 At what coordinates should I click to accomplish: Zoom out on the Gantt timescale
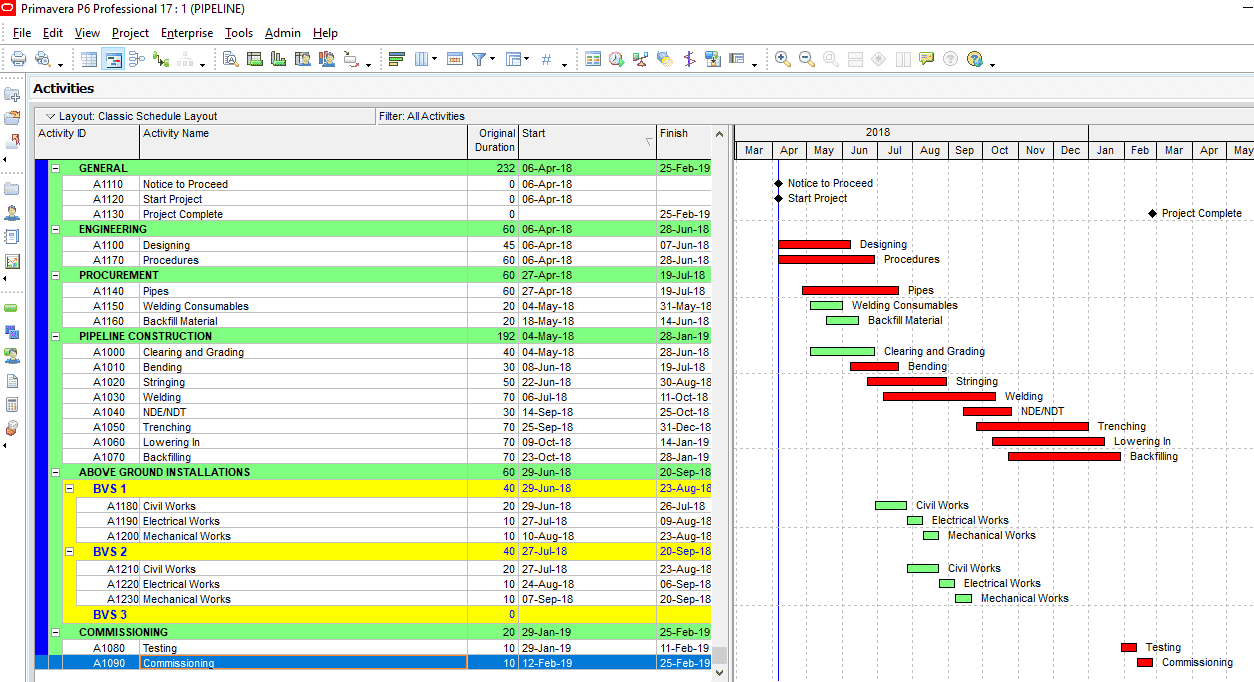[x=806, y=59]
